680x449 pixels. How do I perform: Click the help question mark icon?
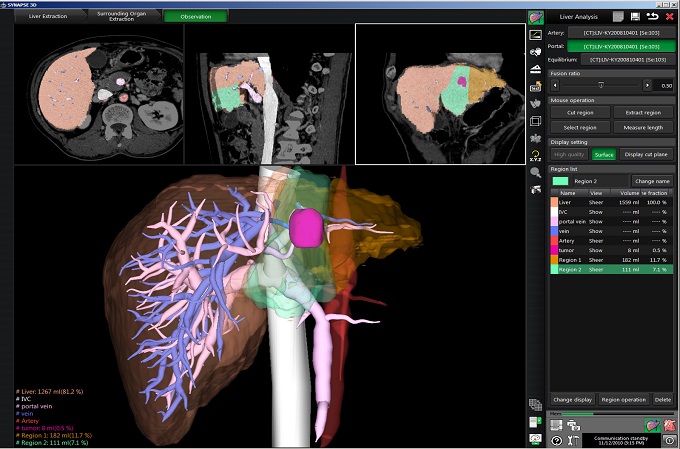pyautogui.click(x=555, y=440)
